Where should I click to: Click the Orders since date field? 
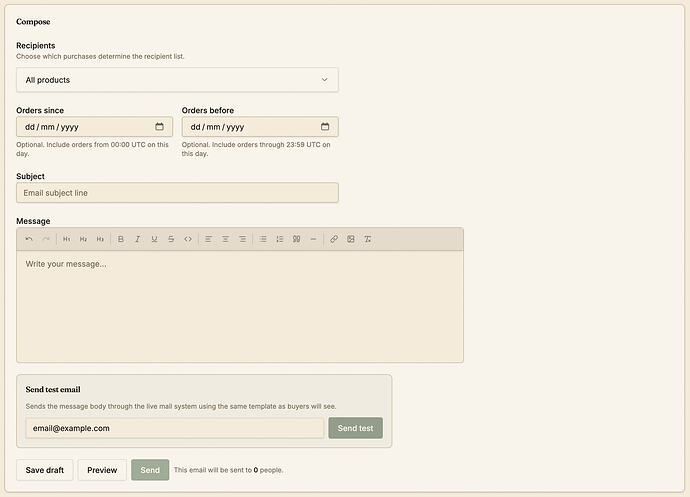click(x=94, y=127)
